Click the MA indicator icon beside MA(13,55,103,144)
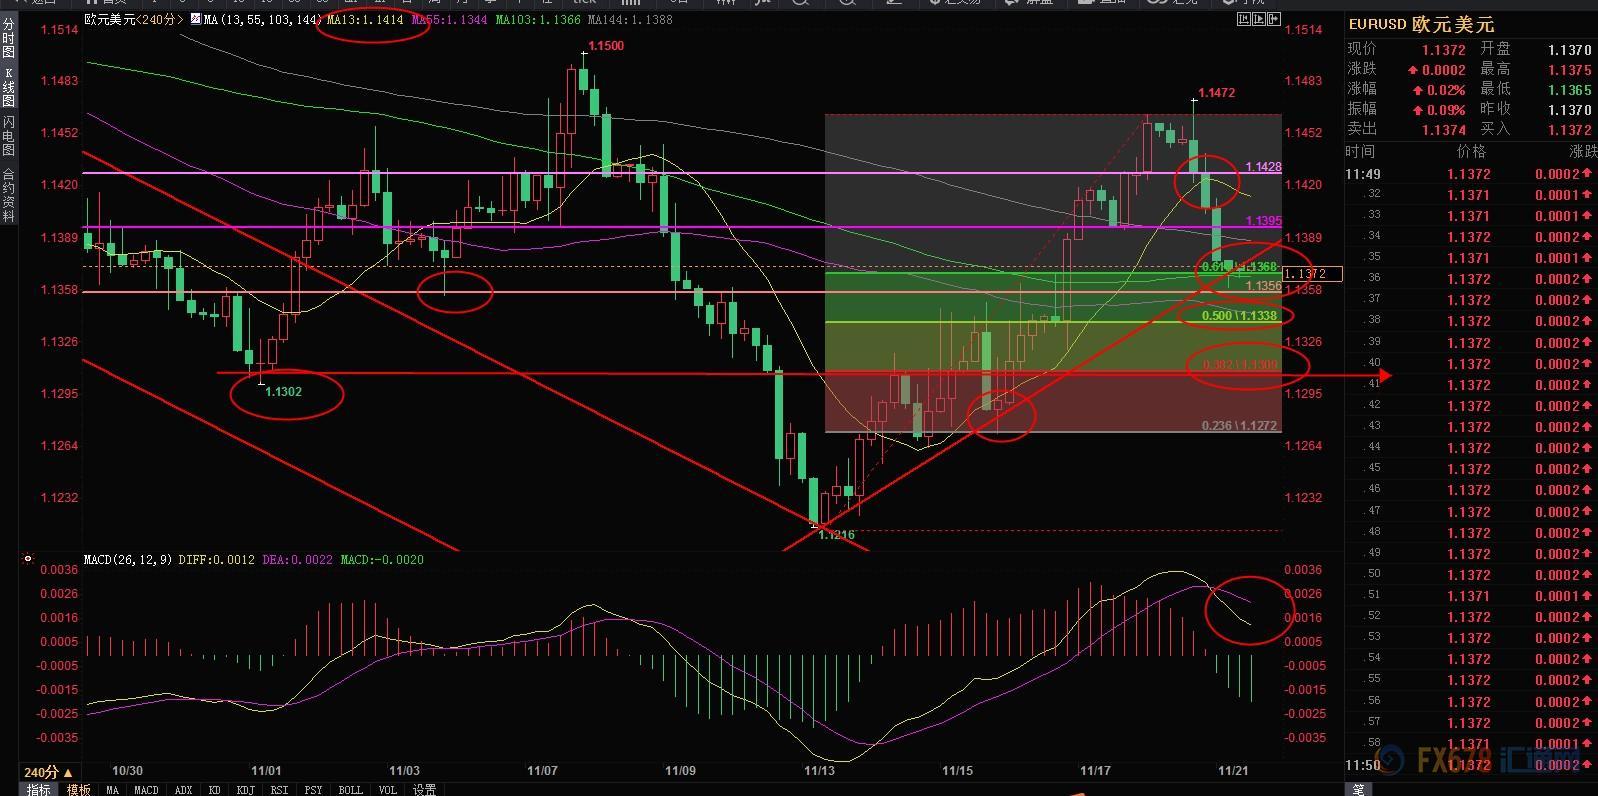Screen dimensions: 1598x796 coord(195,19)
